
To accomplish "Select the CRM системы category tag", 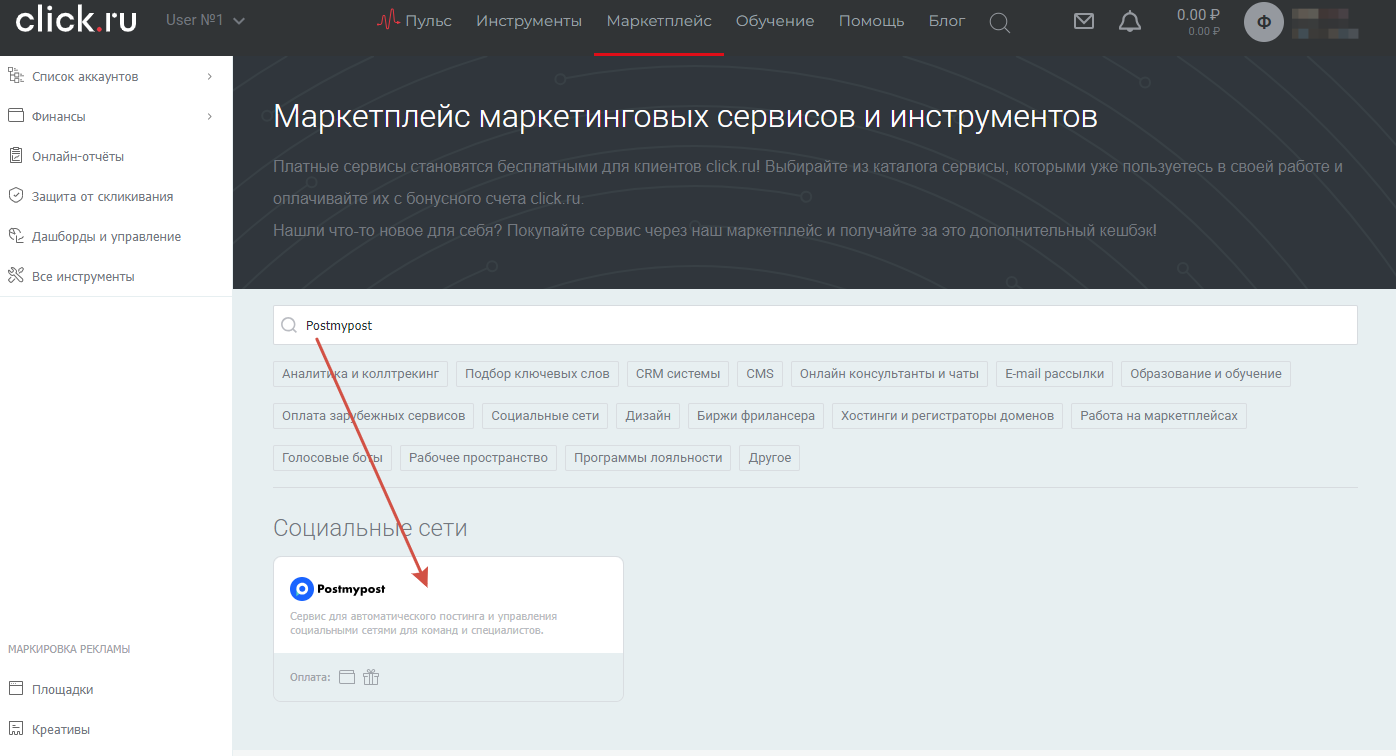I will (678, 374).
